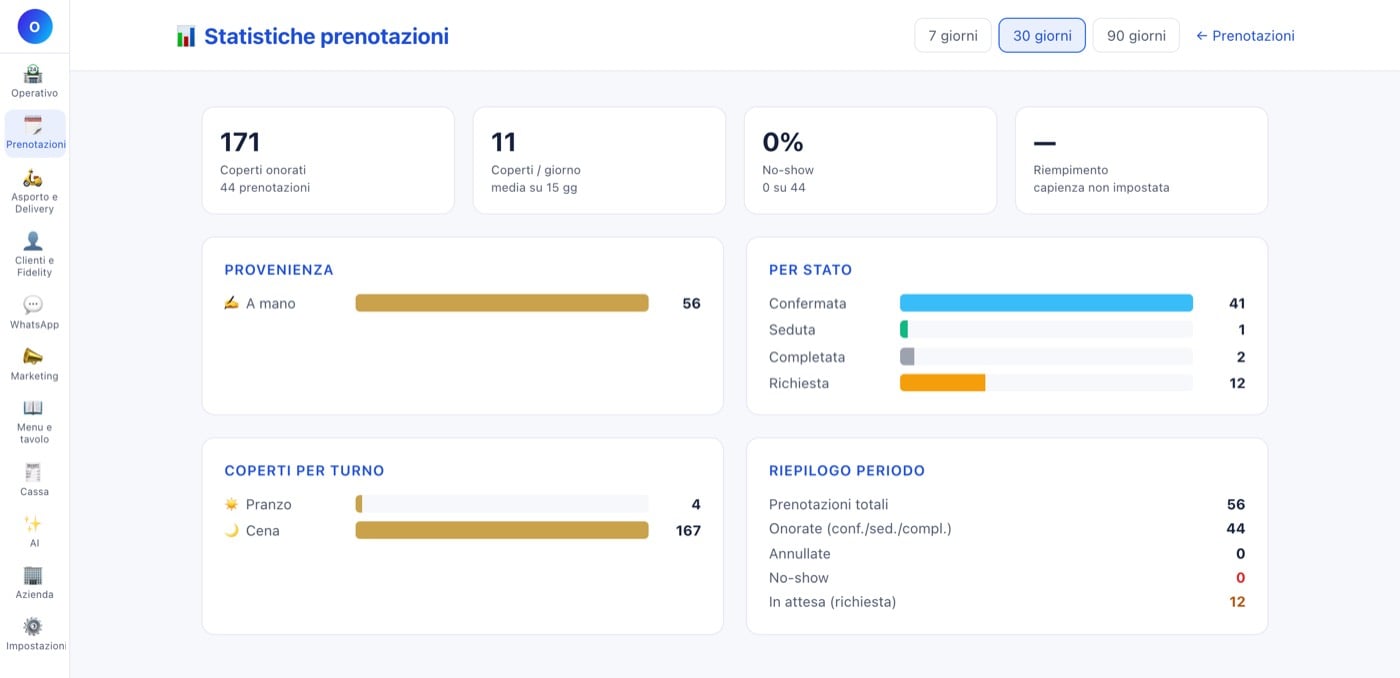The width and height of the screenshot is (1400, 678).
Task: Open Clienti e Fidelity section
Action: (34, 254)
